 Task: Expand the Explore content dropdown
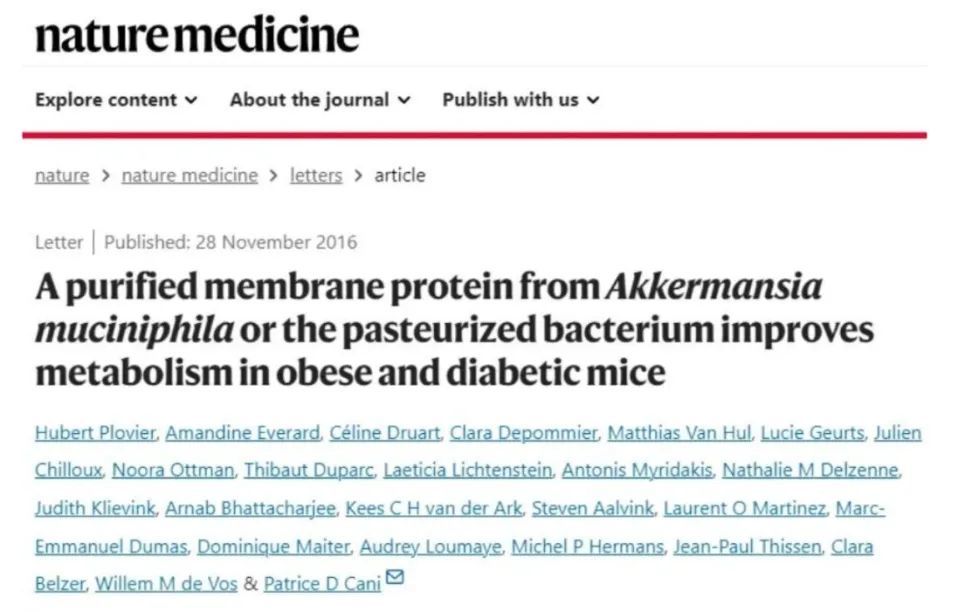[x=116, y=100]
